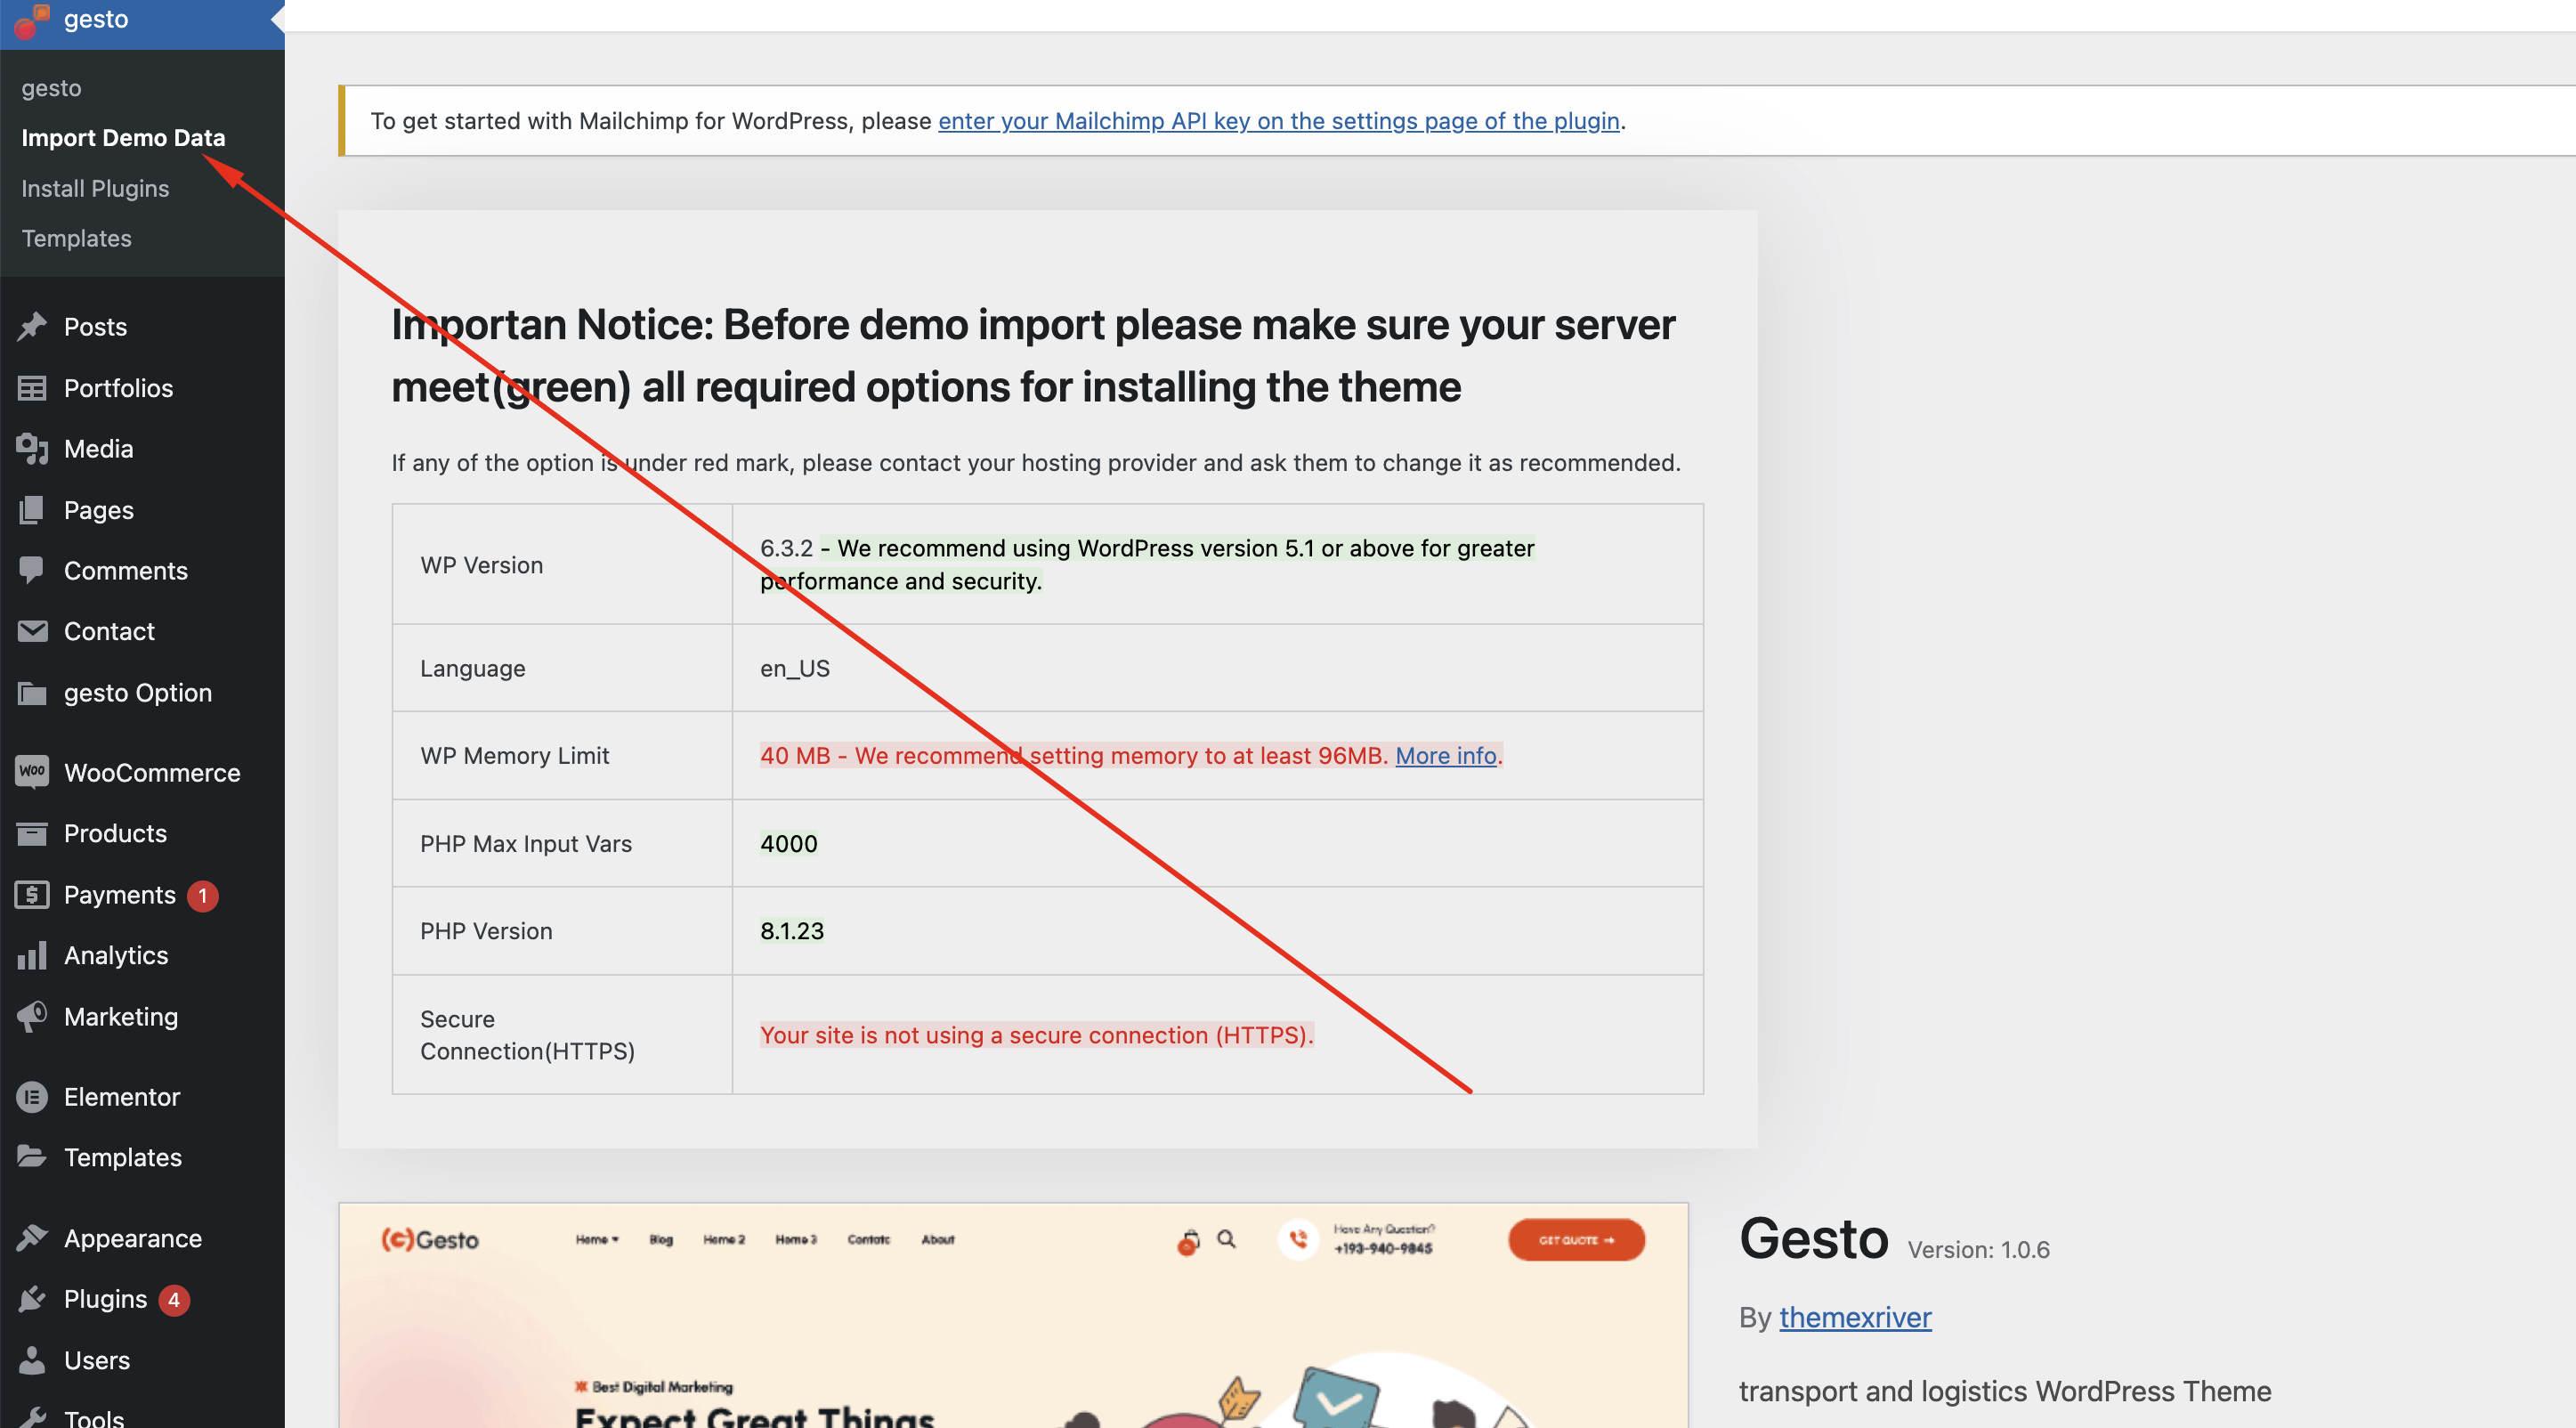Viewport: 2576px width, 1428px height.
Task: Open the gesto Templates submenu item
Action: point(76,238)
